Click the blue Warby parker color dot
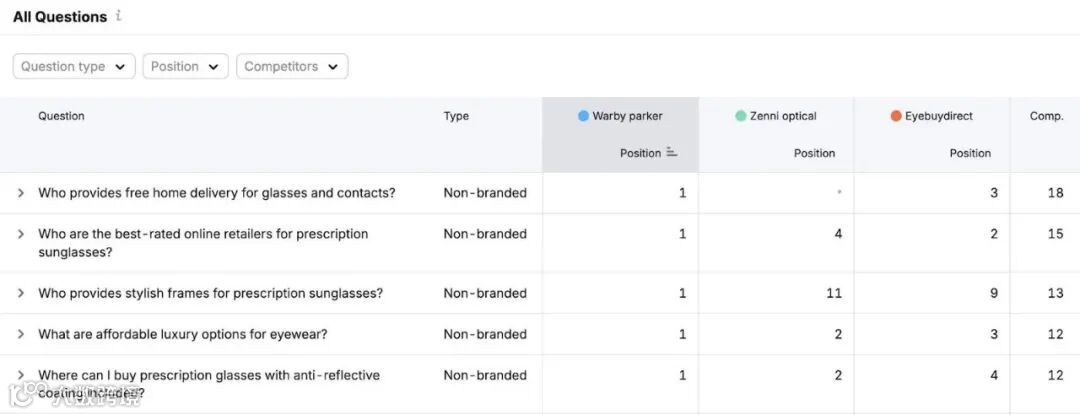The height and width of the screenshot is (415, 1080). click(x=583, y=116)
